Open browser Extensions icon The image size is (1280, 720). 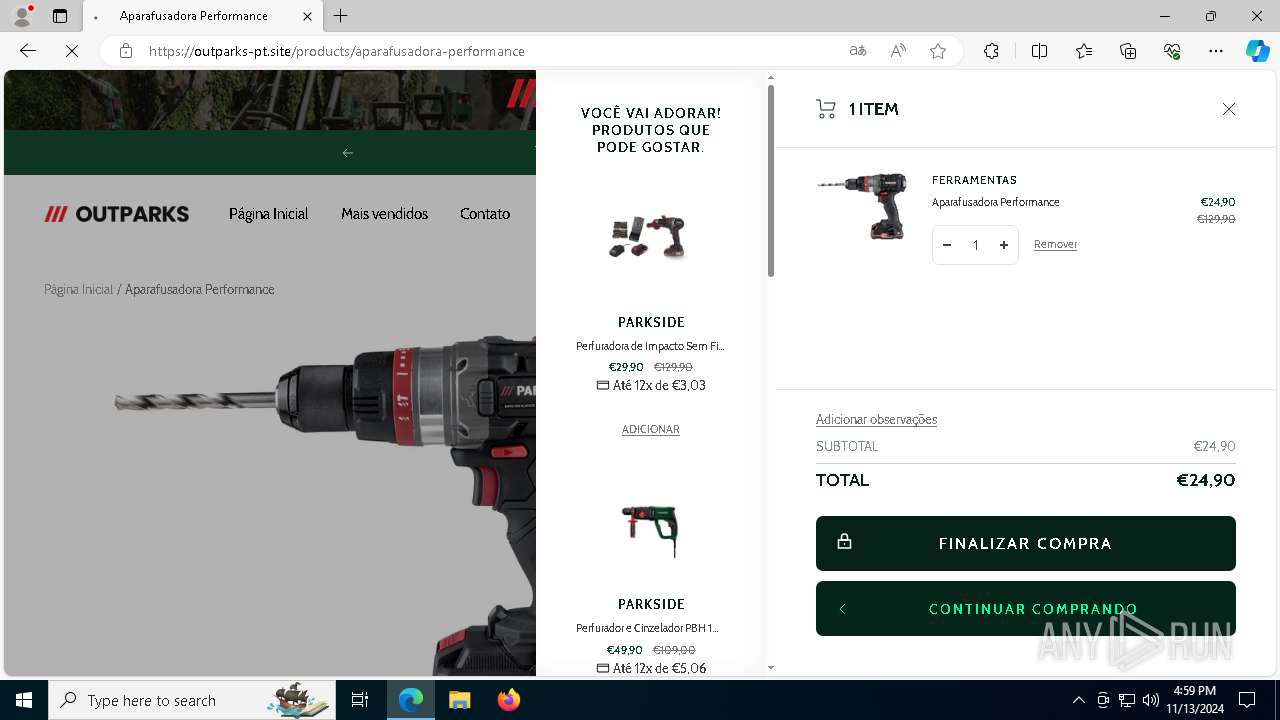[x=991, y=51]
